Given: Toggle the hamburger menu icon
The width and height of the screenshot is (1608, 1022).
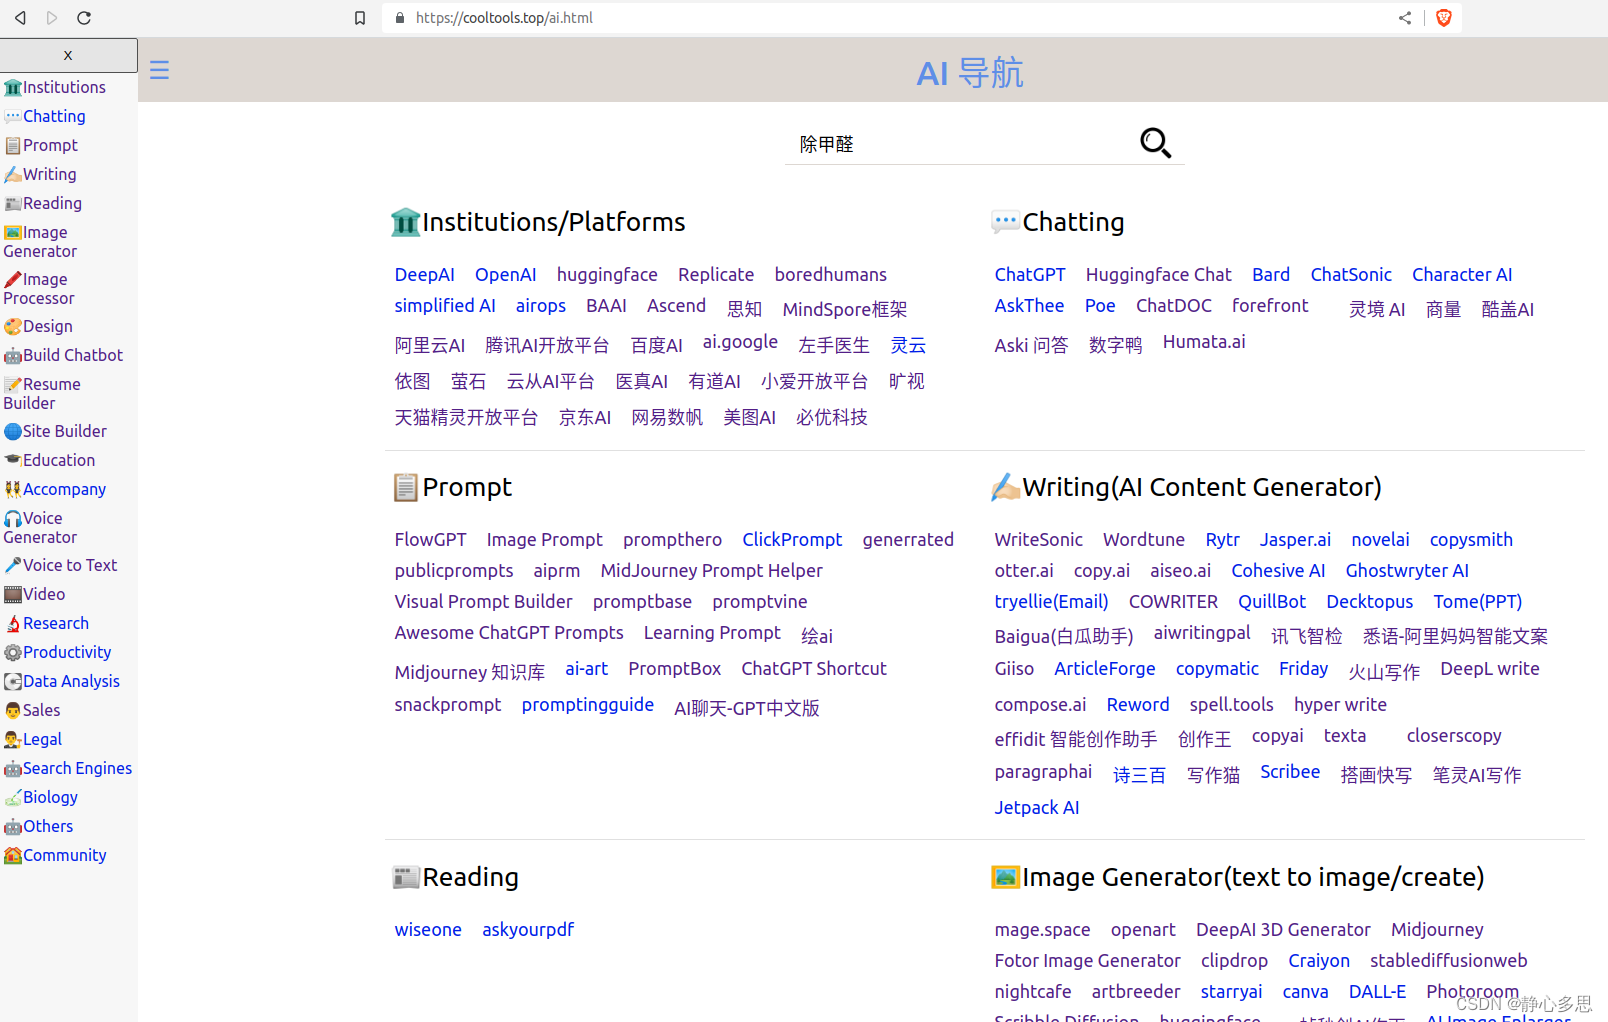Looking at the screenshot, I should coord(159,70).
